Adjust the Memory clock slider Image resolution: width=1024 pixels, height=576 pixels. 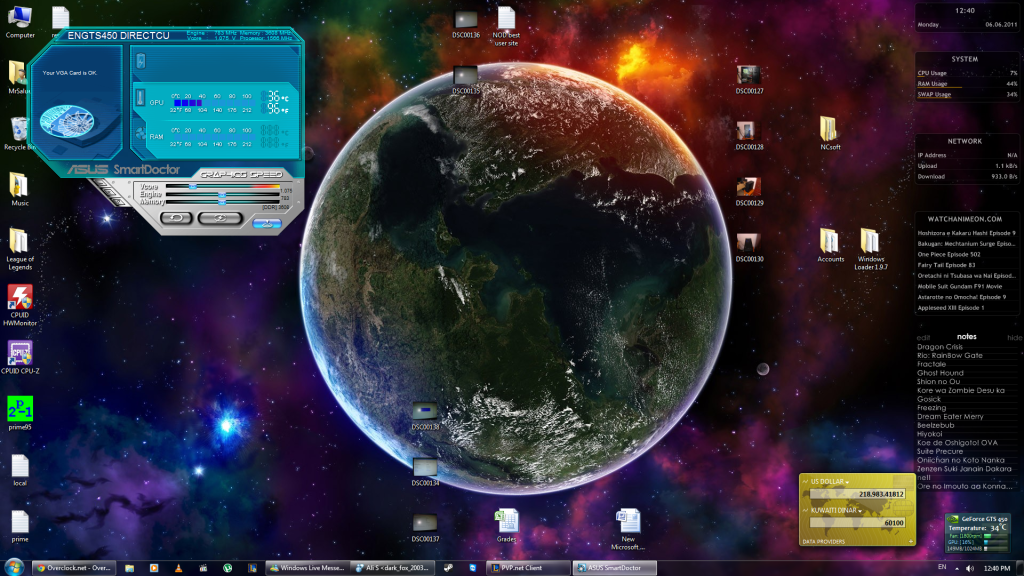click(222, 202)
